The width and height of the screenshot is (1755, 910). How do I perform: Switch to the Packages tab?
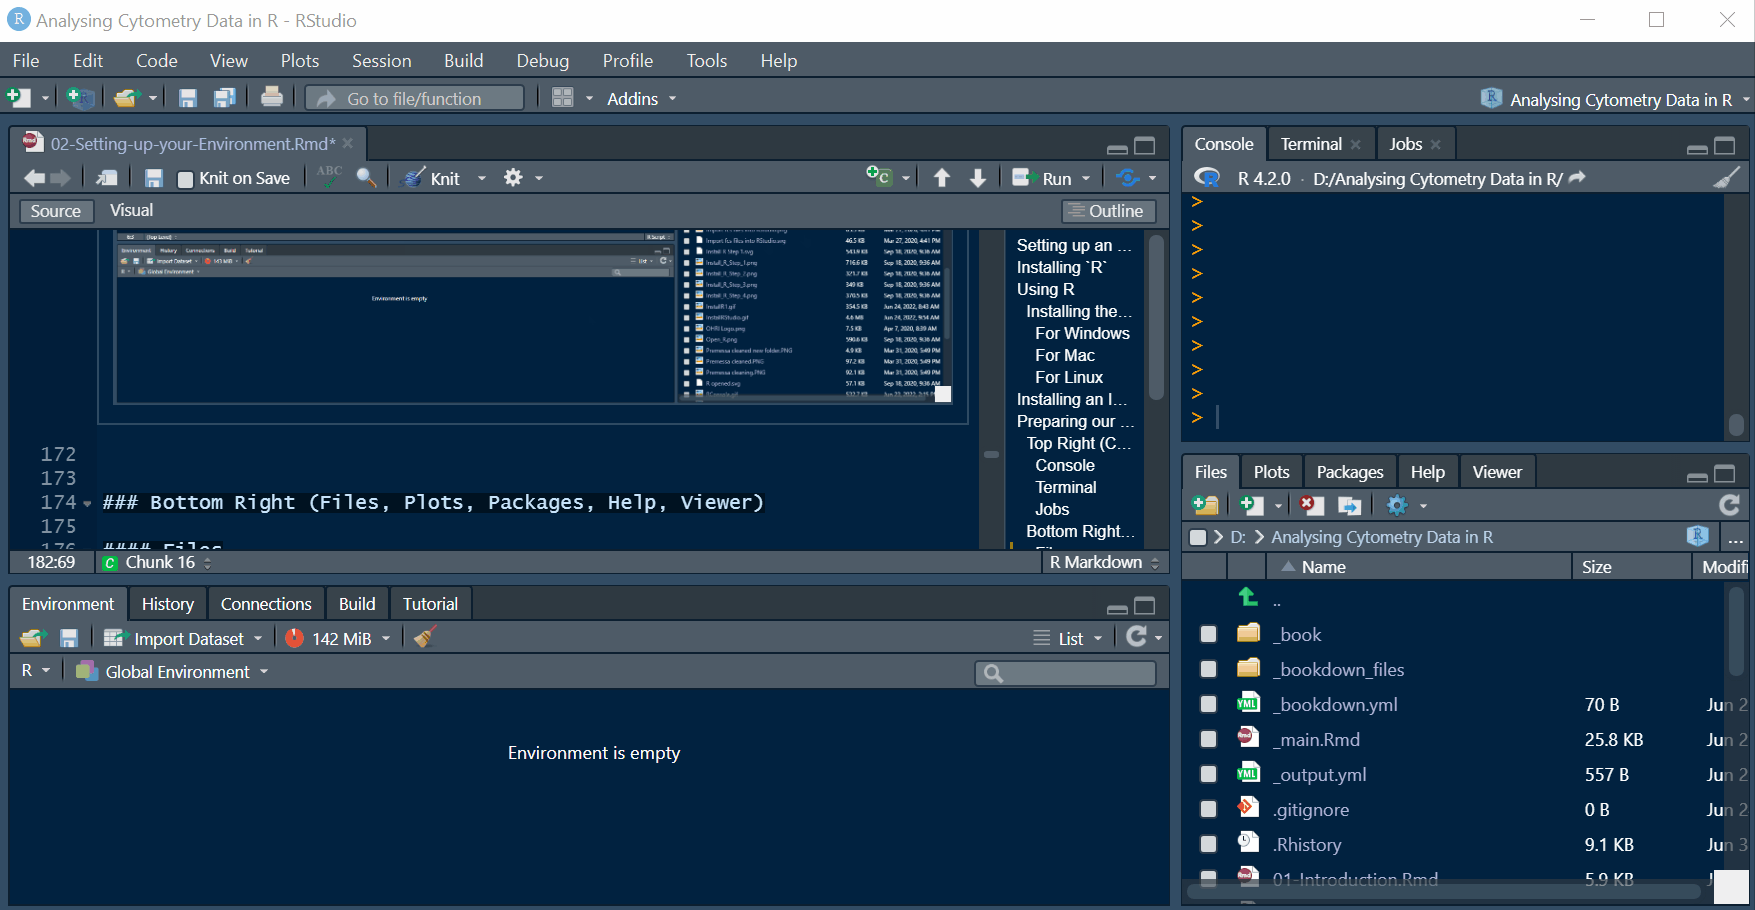pyautogui.click(x=1350, y=472)
